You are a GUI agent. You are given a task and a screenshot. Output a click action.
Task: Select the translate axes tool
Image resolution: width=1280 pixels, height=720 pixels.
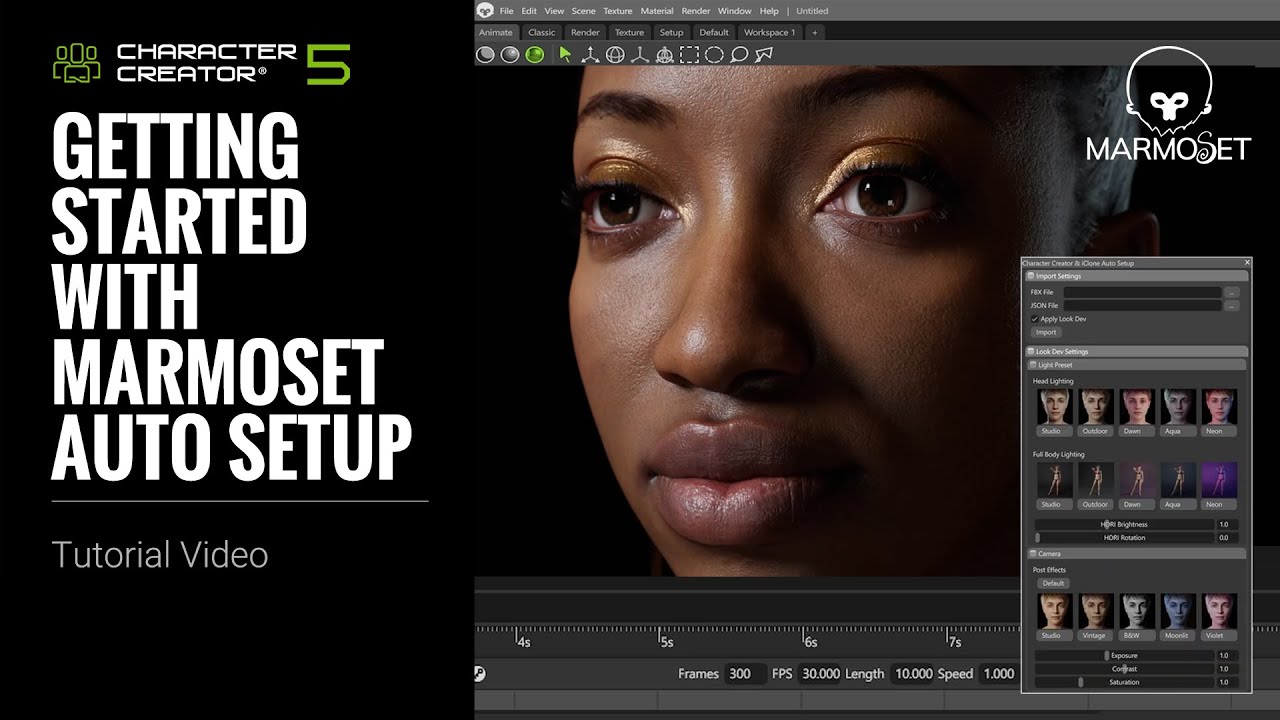590,55
